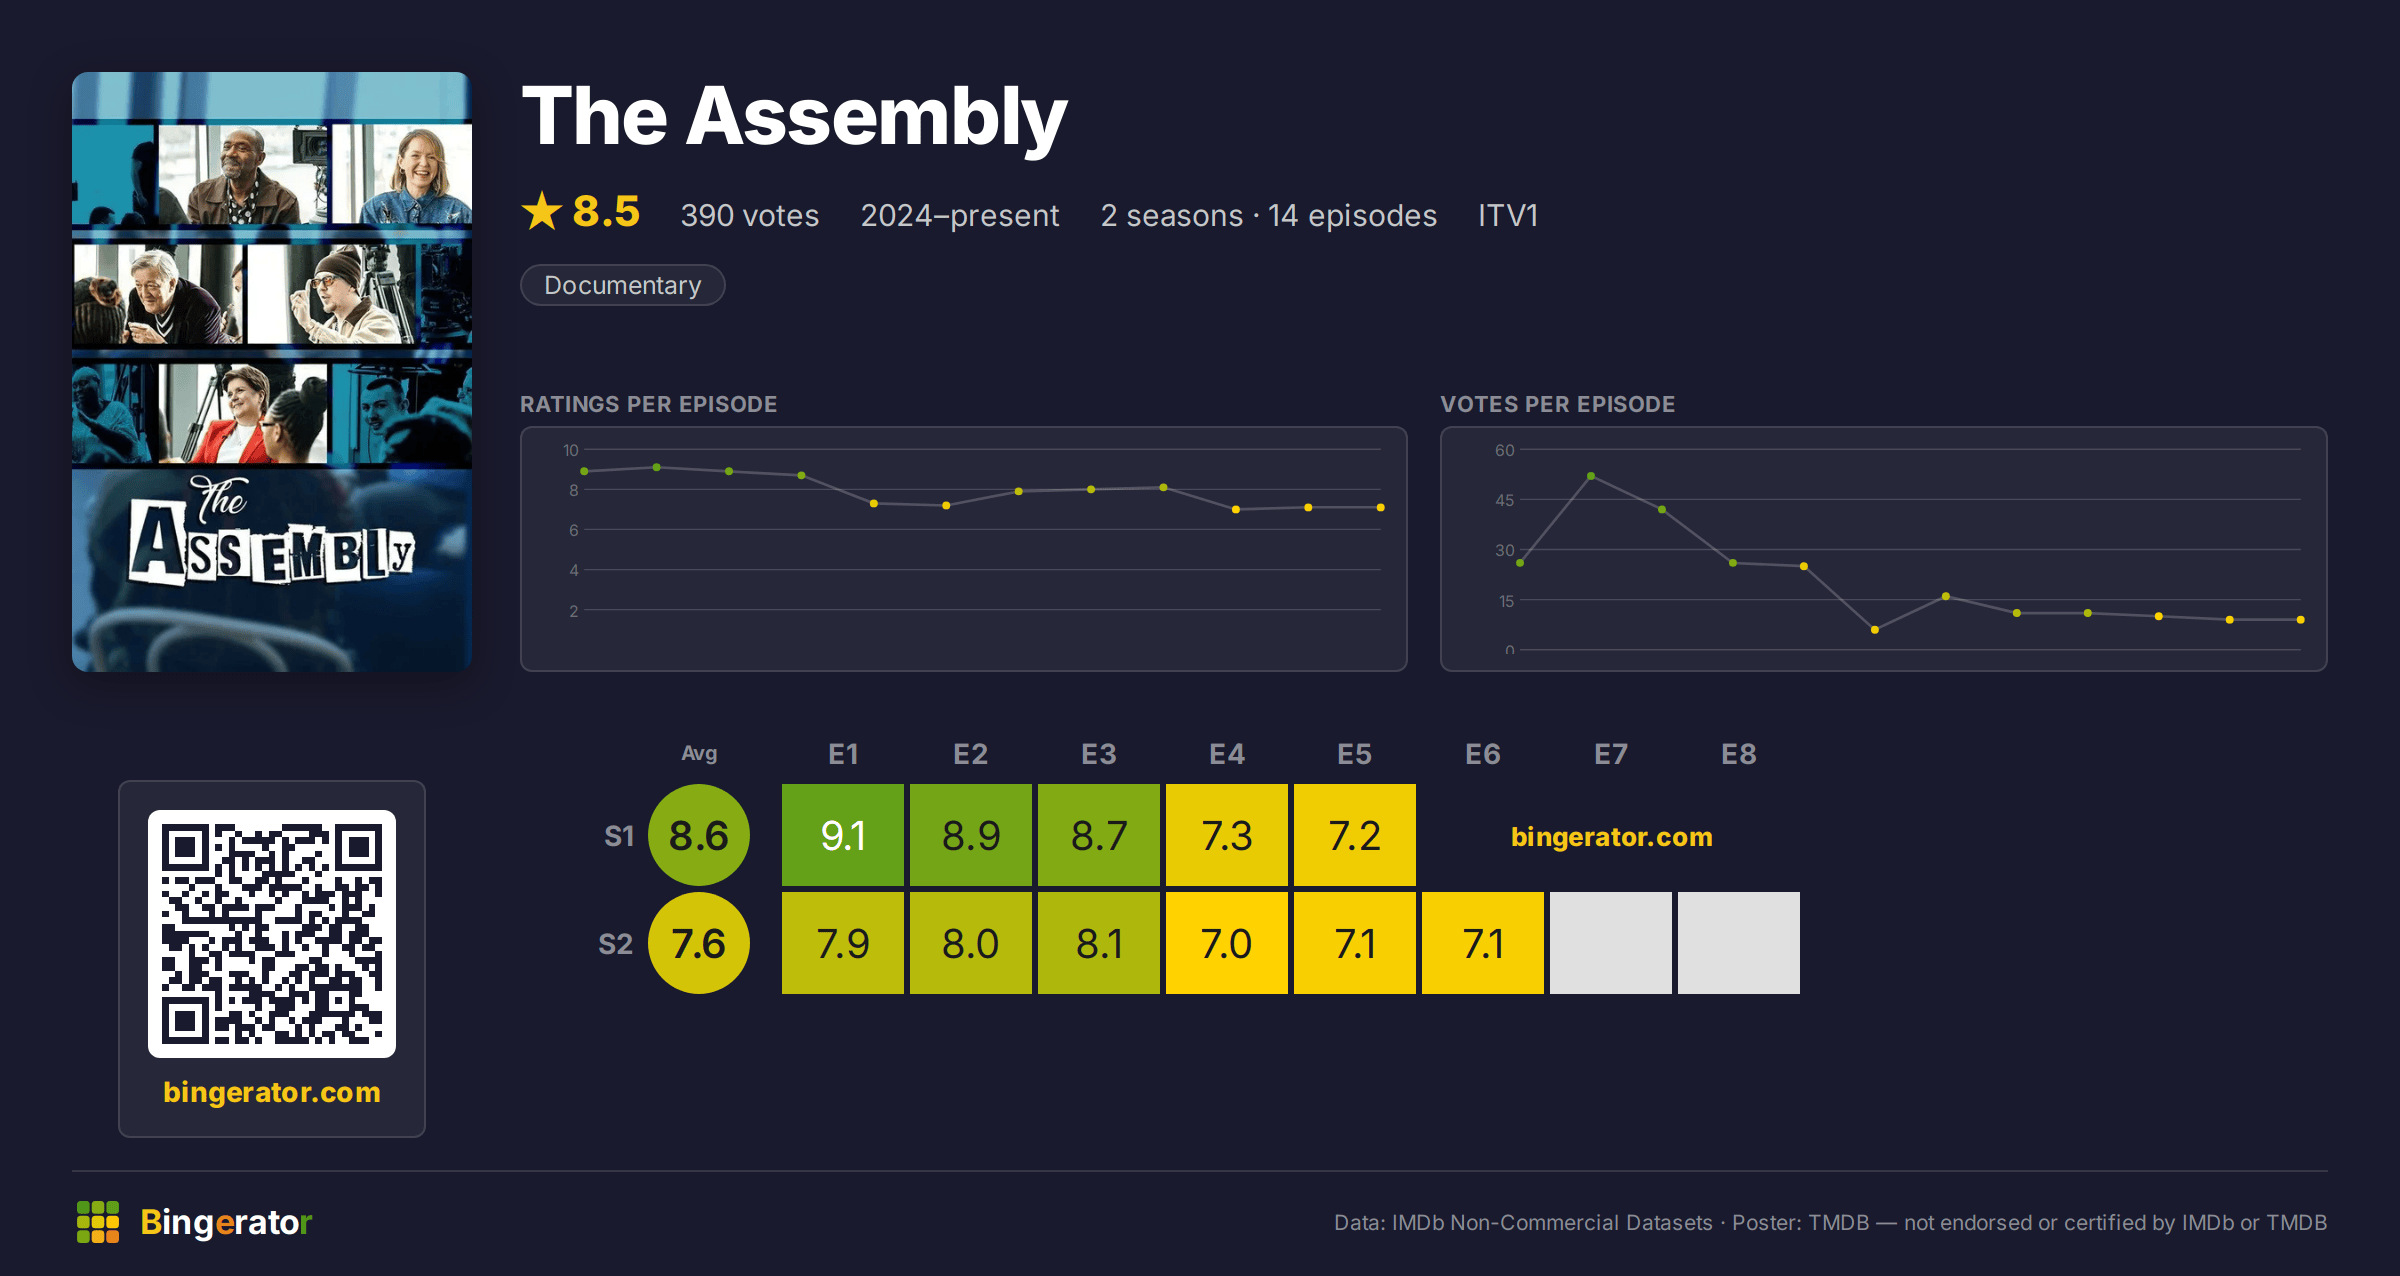This screenshot has height=1276, width=2400.
Task: Click The Assembly title heading
Action: point(795,117)
